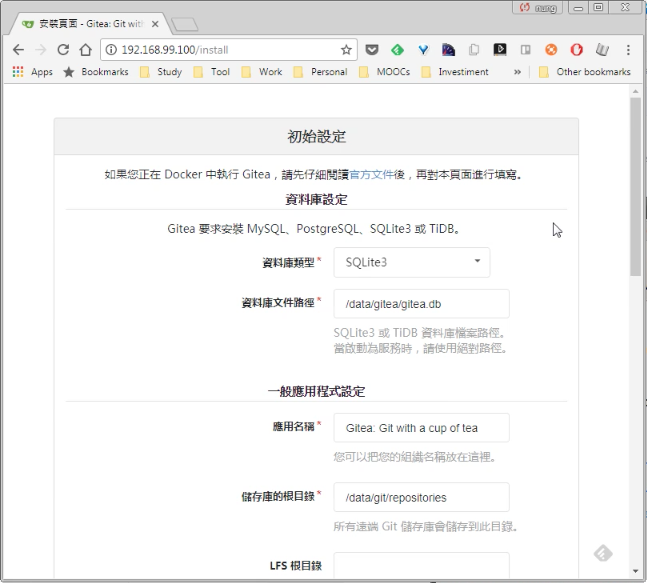The image size is (647, 583).
Task: Click the scrollbar down arrow
Action: click(x=635, y=571)
